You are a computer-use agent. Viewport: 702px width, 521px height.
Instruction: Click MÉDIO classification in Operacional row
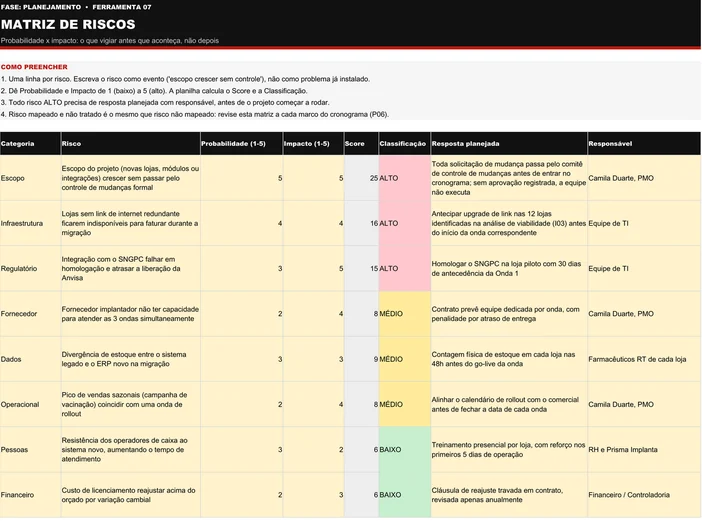[404, 404]
